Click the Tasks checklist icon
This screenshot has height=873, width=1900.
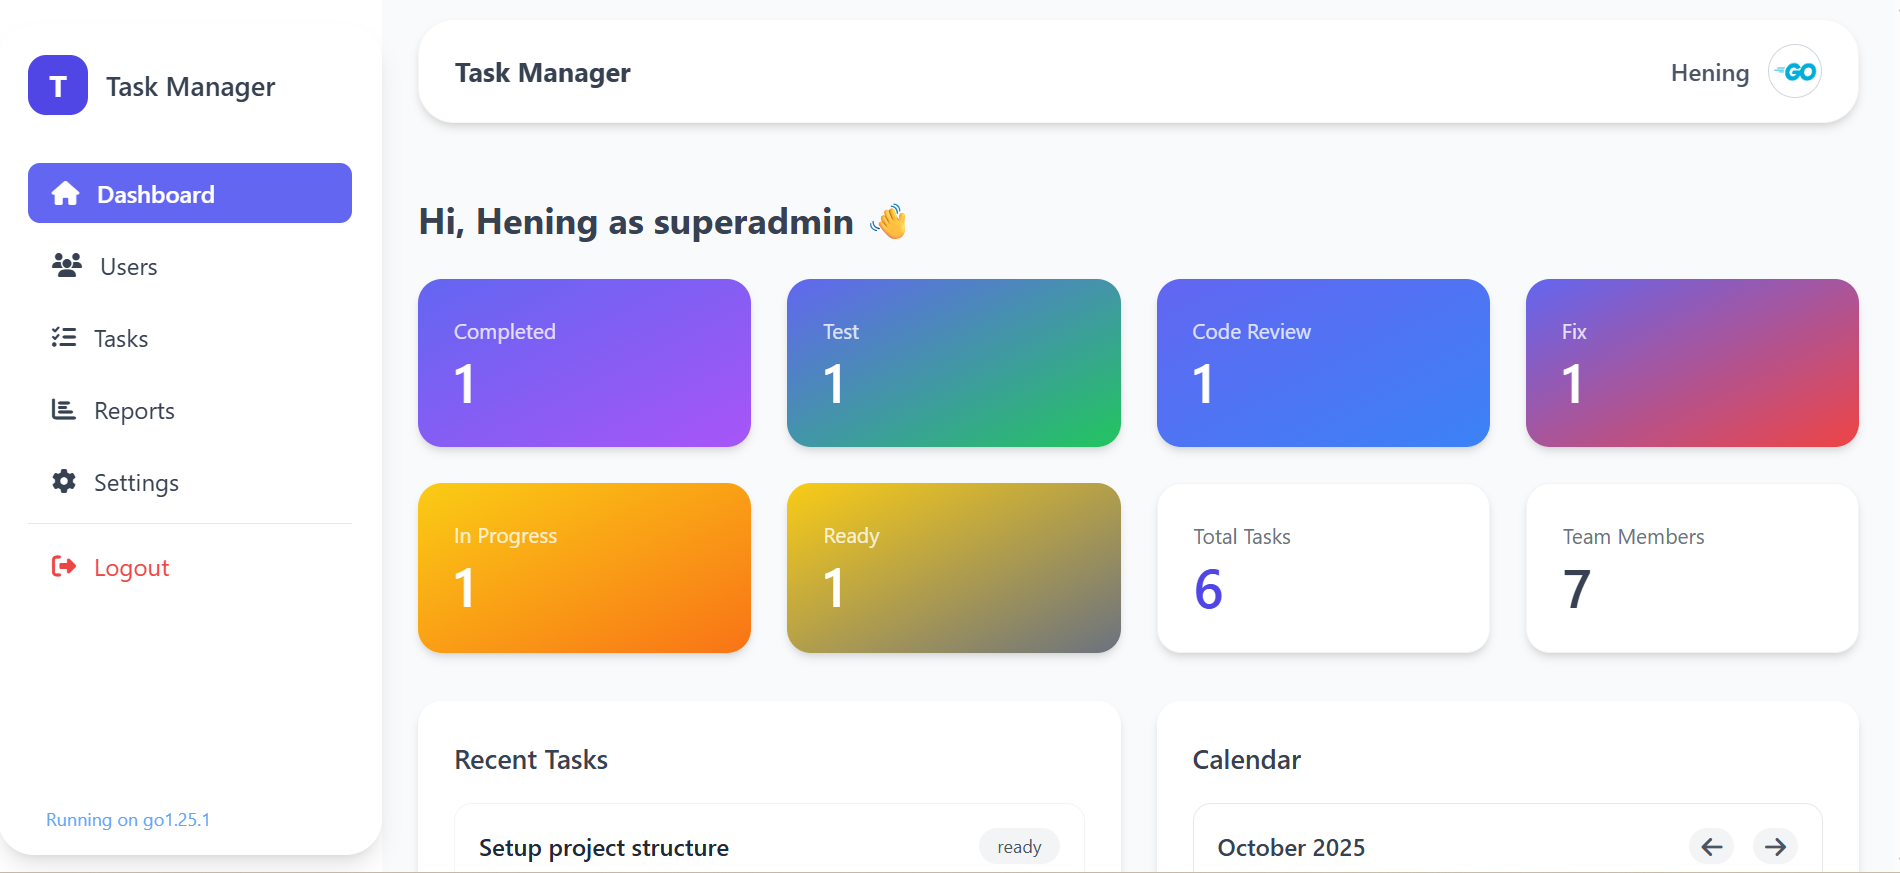coord(64,338)
